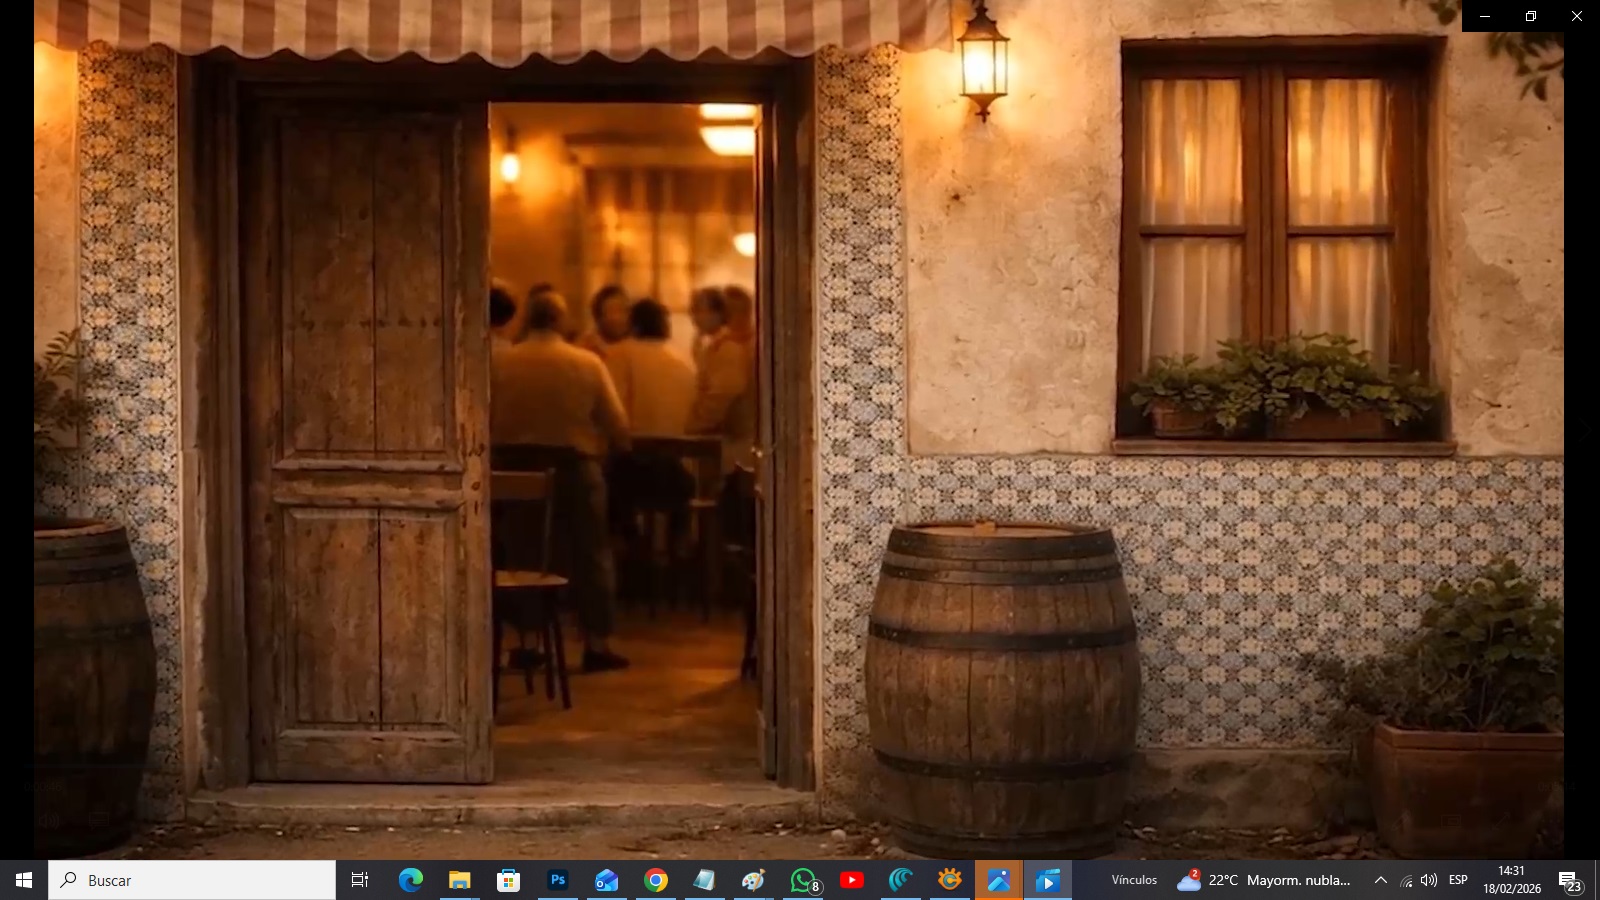Launch Microsoft Edge from the taskbar

tap(410, 880)
